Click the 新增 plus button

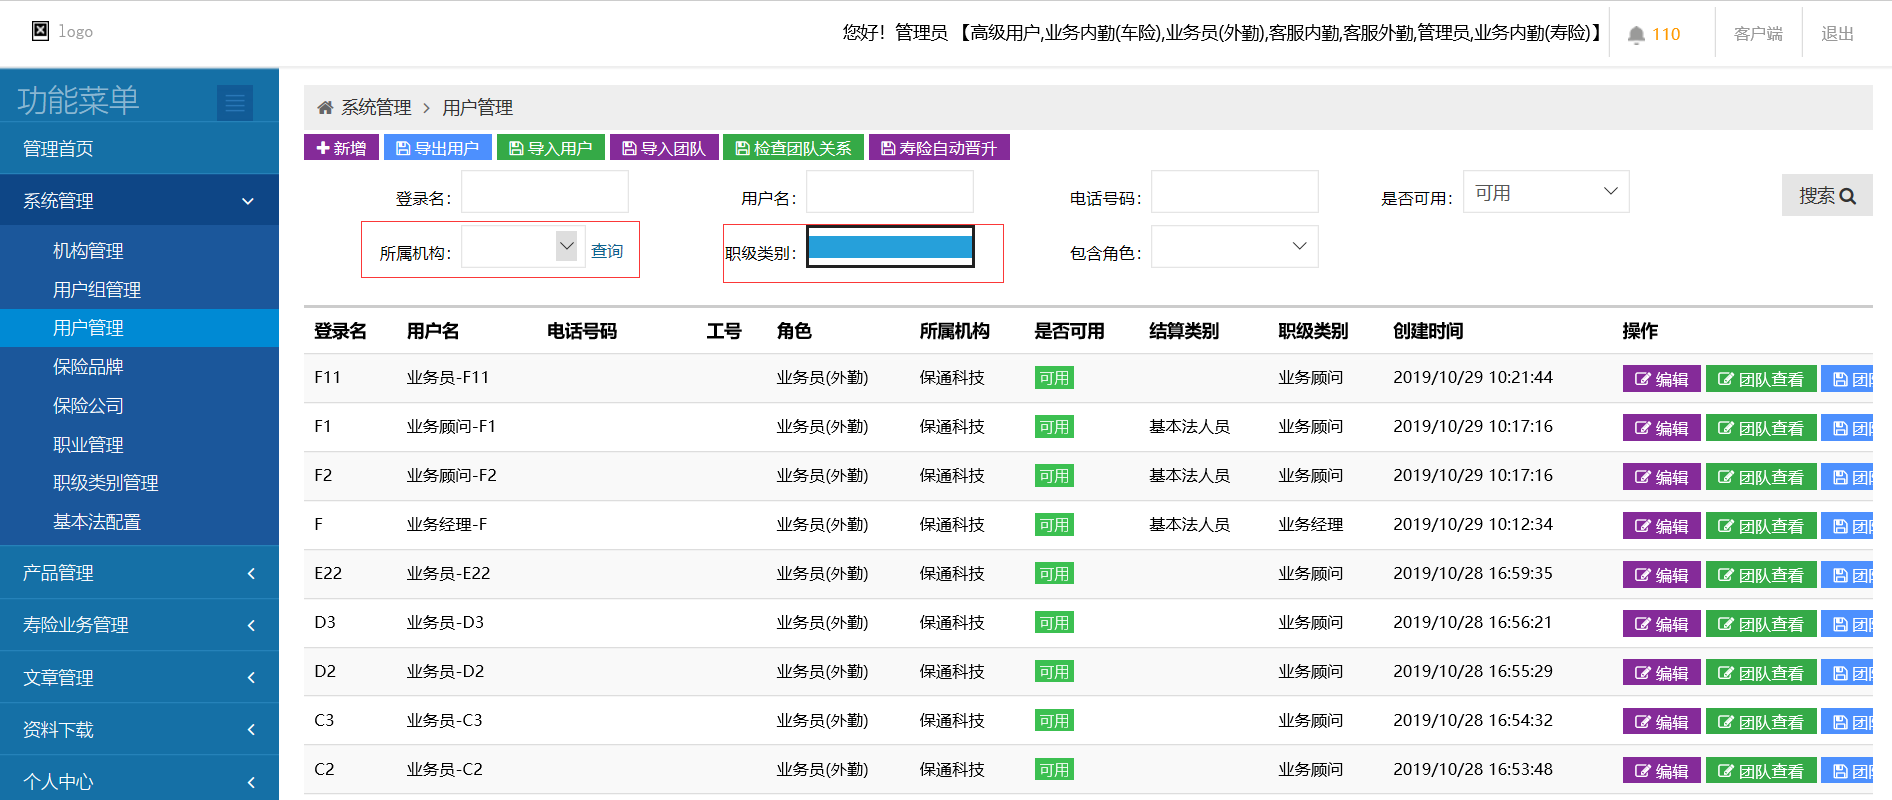[x=341, y=148]
